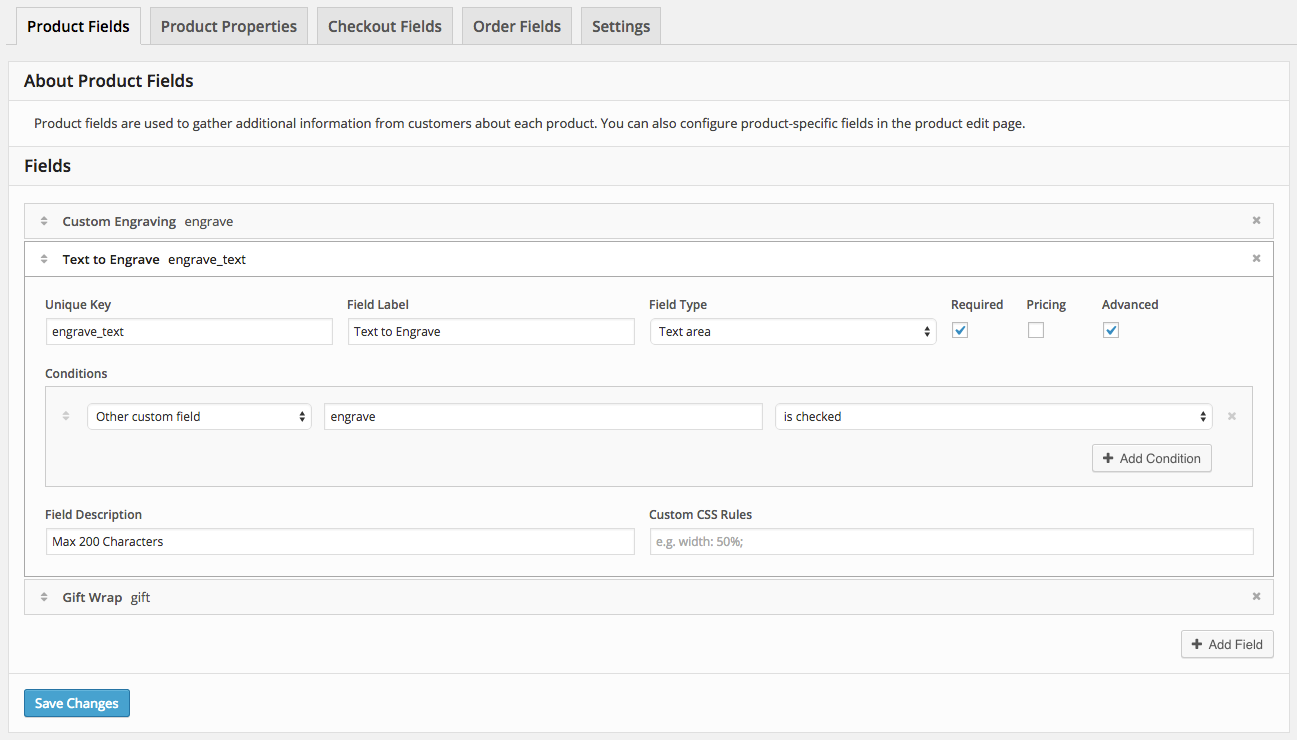Switch to the Checkout Fields tab
The width and height of the screenshot is (1297, 740).
[x=385, y=27]
